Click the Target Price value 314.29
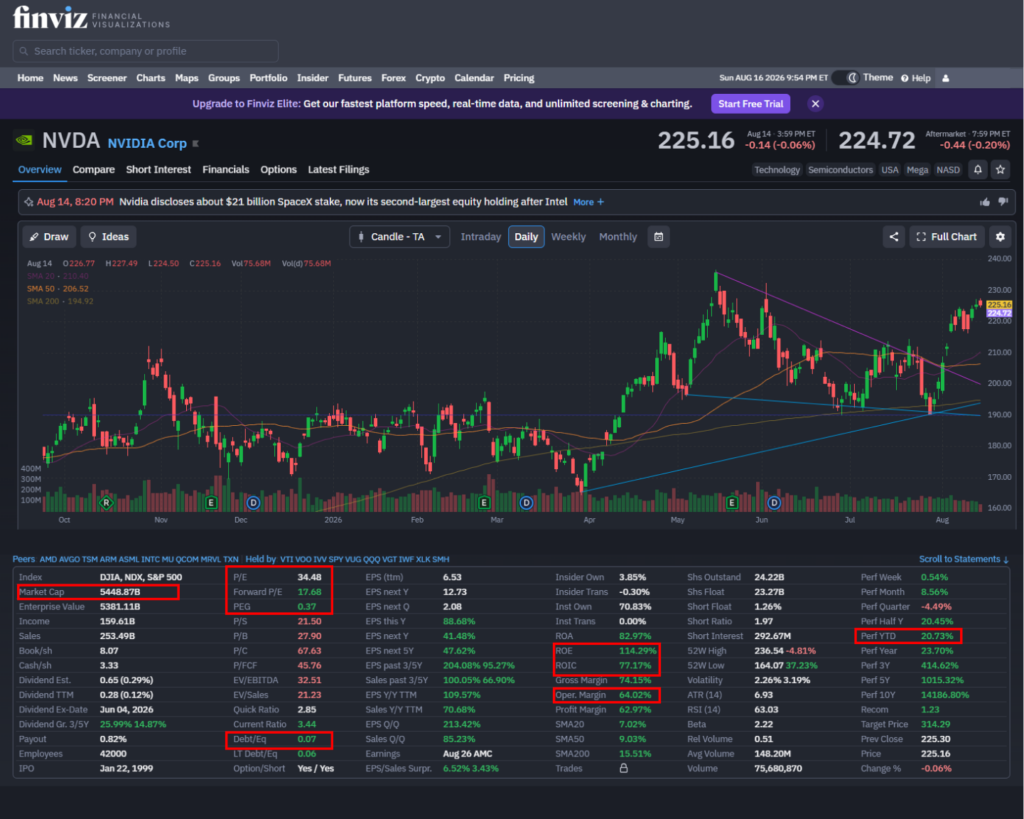1024x819 pixels. tap(935, 724)
